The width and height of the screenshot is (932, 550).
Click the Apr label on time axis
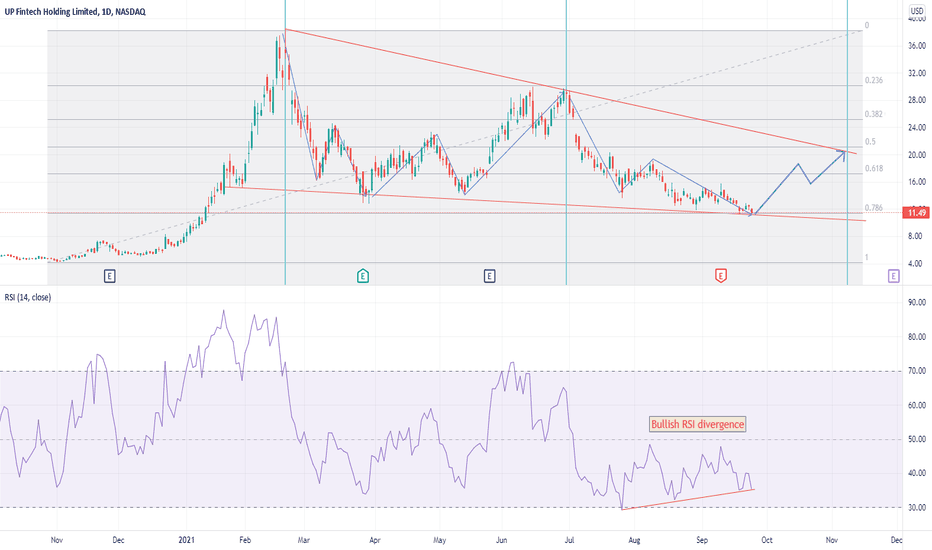[x=374, y=540]
